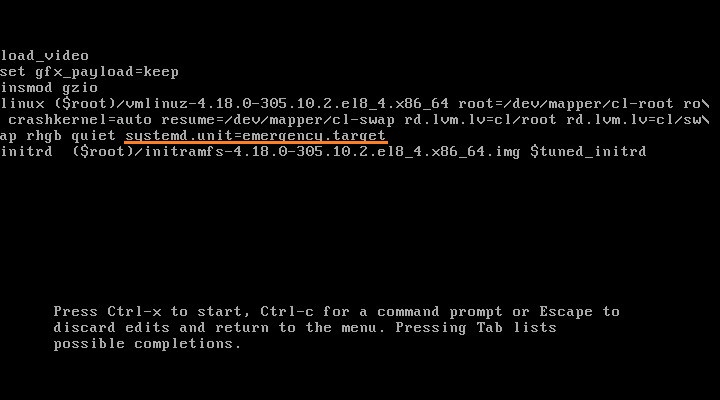The height and width of the screenshot is (400, 720).
Task: Click the $tuned_initrd variable
Action: (588, 152)
